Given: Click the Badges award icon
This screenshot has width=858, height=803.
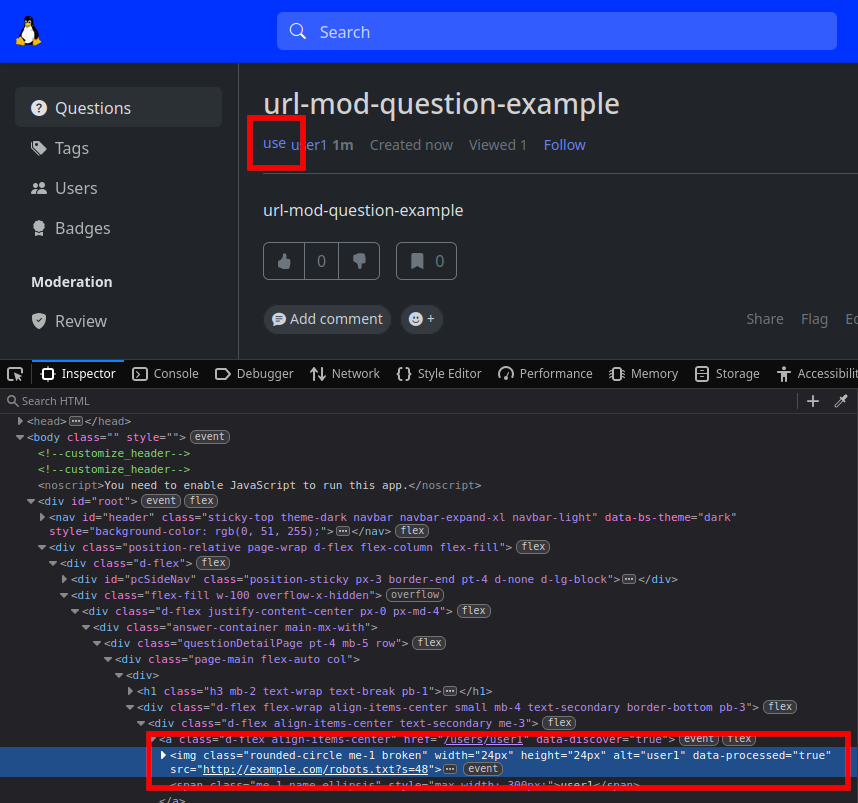Looking at the screenshot, I should point(38,228).
